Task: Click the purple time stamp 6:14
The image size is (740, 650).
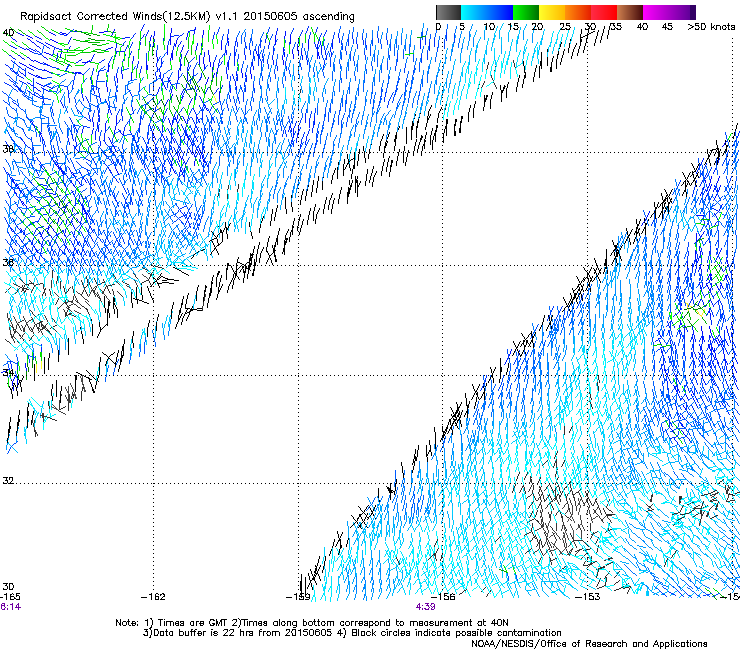Action: coord(10,607)
